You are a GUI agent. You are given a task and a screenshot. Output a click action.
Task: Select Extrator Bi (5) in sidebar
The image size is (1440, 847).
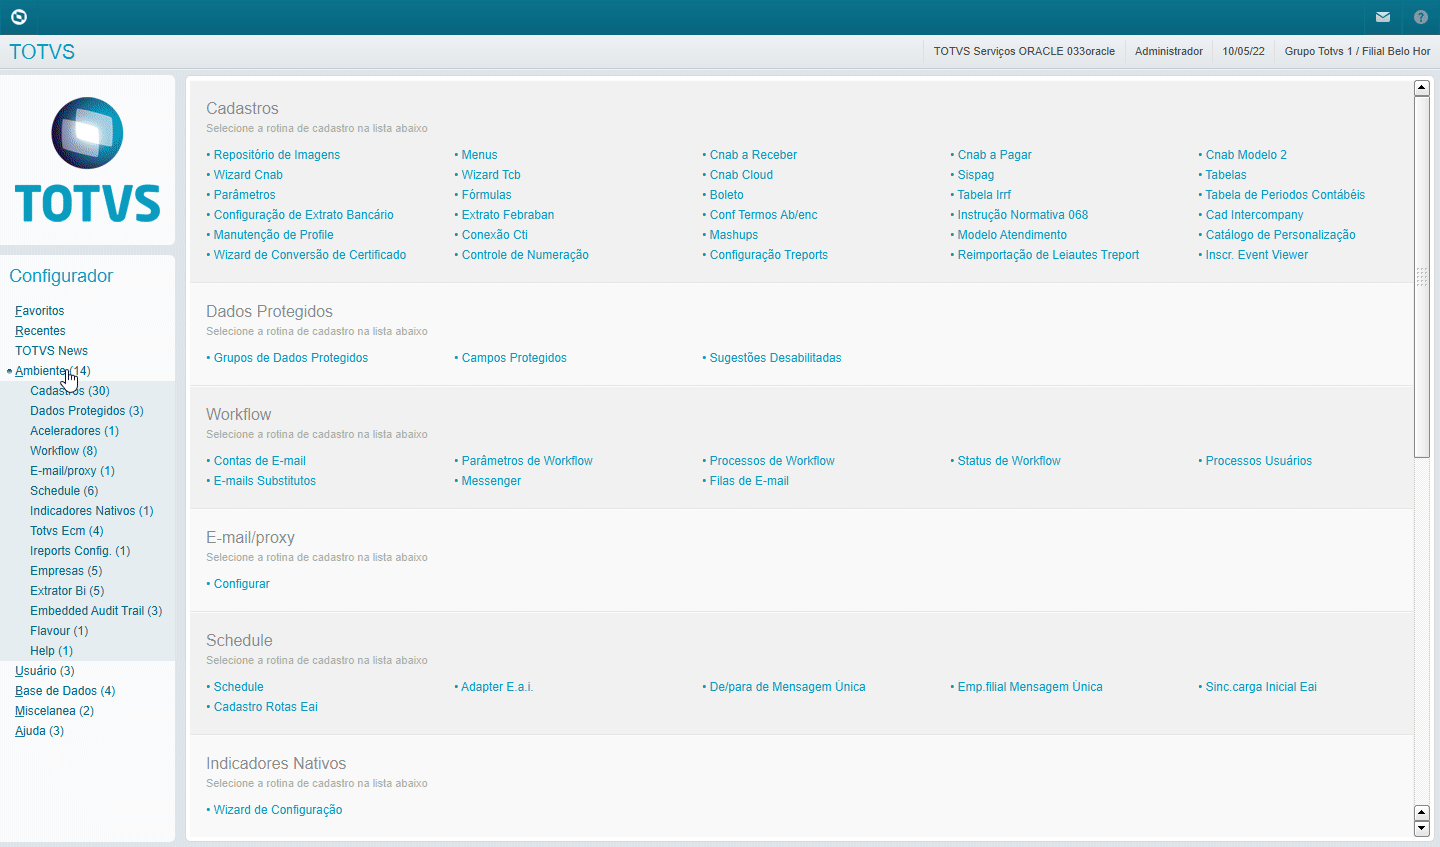pos(67,591)
